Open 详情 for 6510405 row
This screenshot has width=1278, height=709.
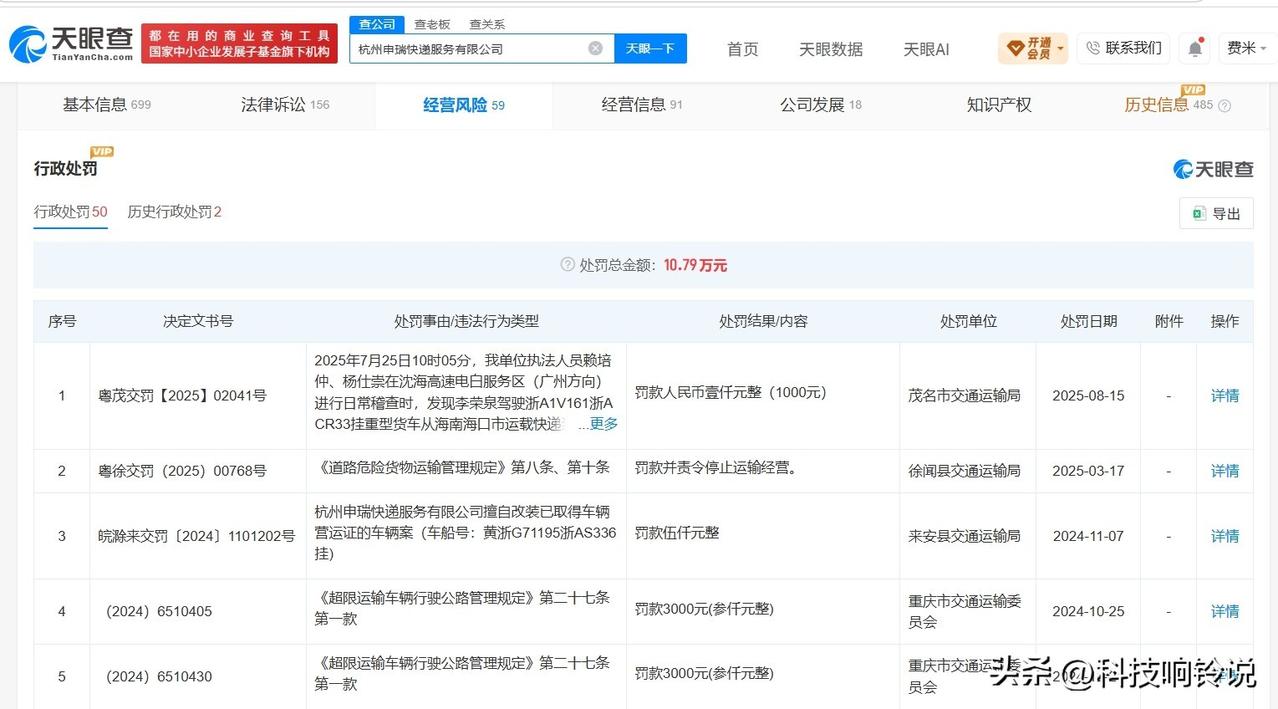click(x=1225, y=611)
